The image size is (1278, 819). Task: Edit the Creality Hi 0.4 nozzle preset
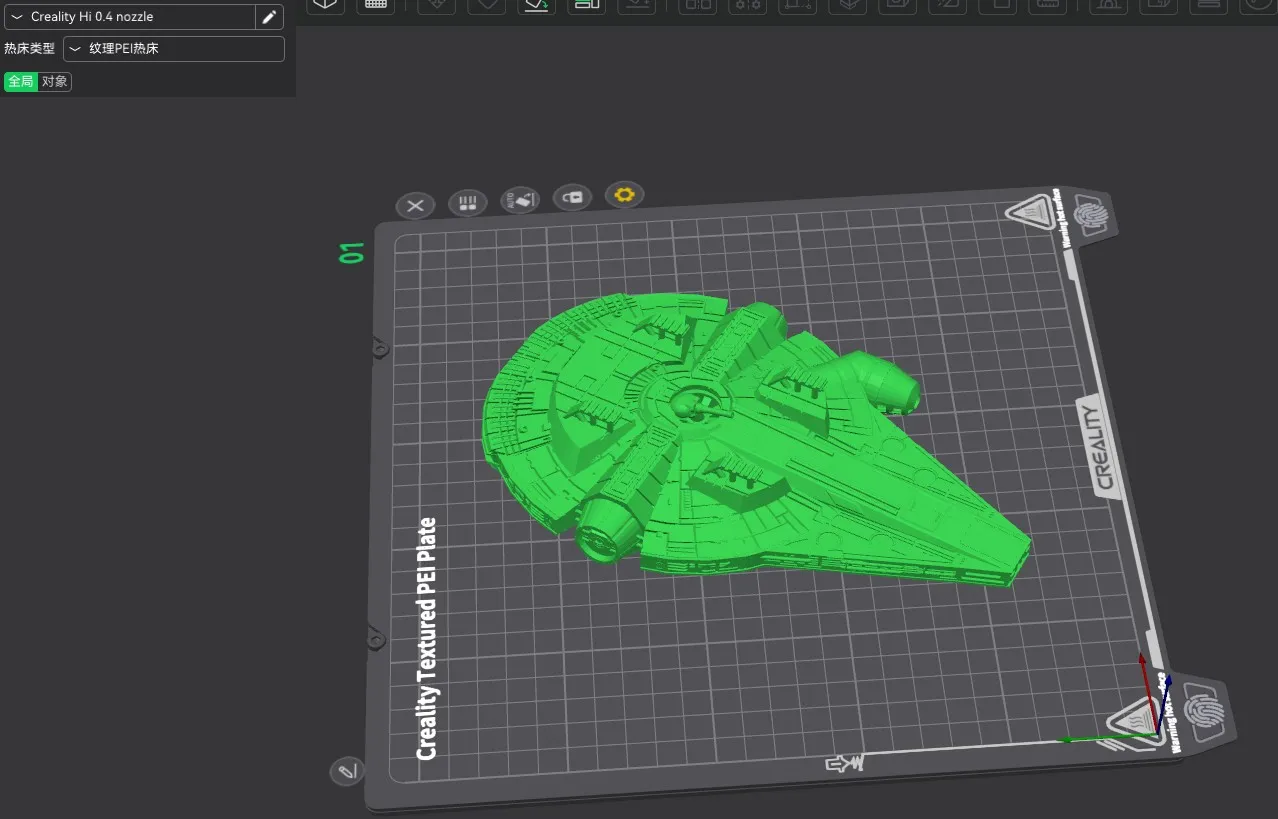pos(269,17)
